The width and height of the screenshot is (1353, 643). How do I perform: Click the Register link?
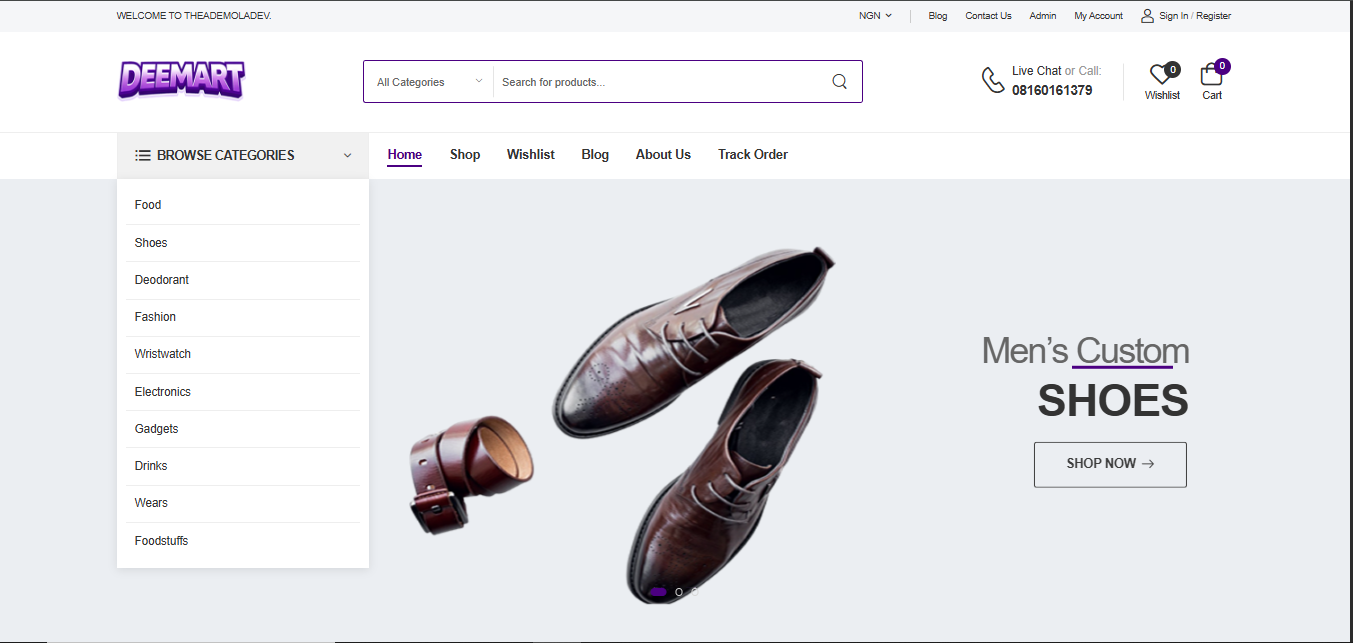point(1214,16)
